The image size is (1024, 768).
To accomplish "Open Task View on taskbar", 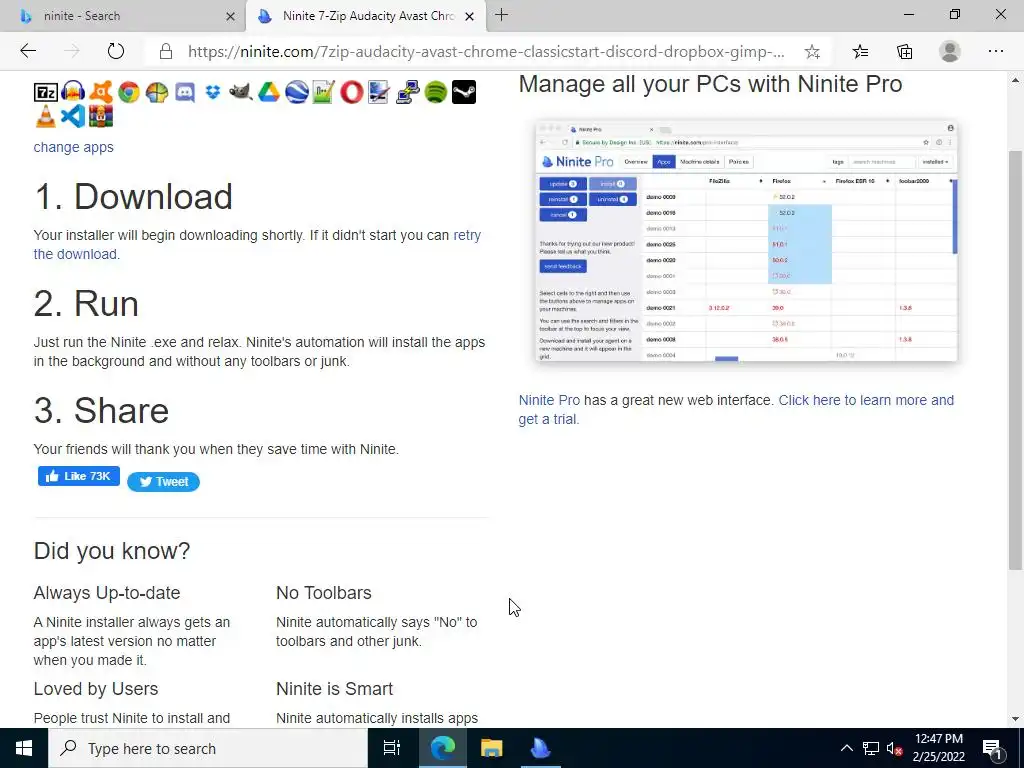I will [x=392, y=748].
